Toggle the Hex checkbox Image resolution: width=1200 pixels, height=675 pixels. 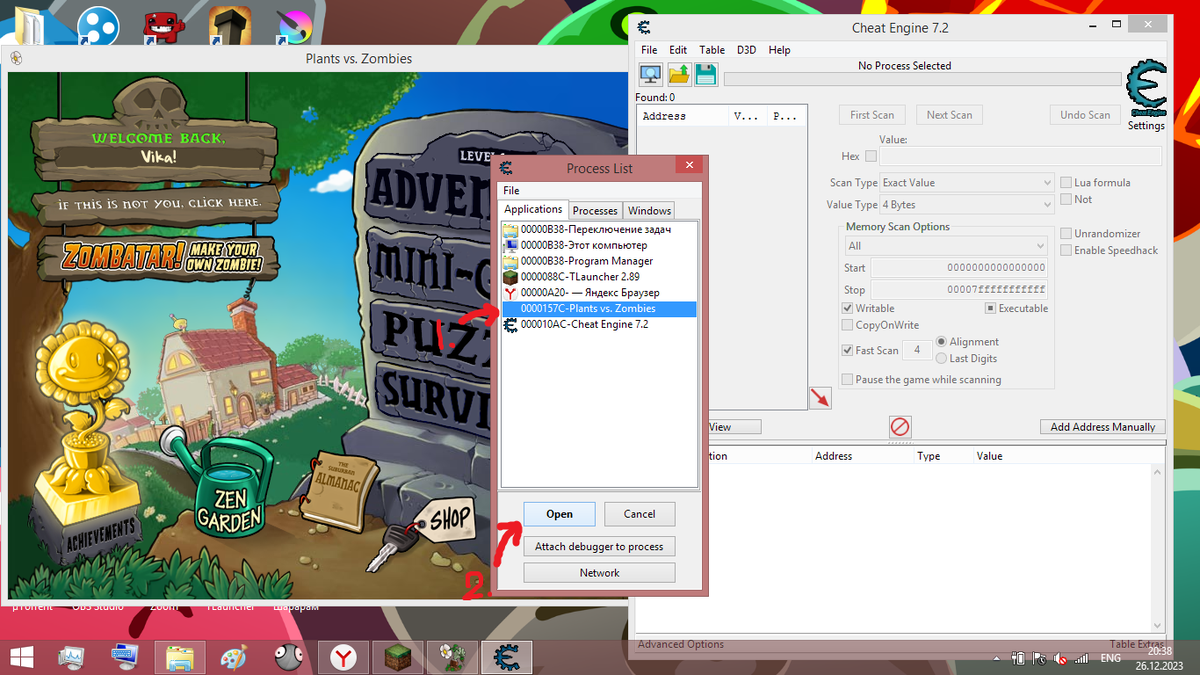click(x=871, y=156)
